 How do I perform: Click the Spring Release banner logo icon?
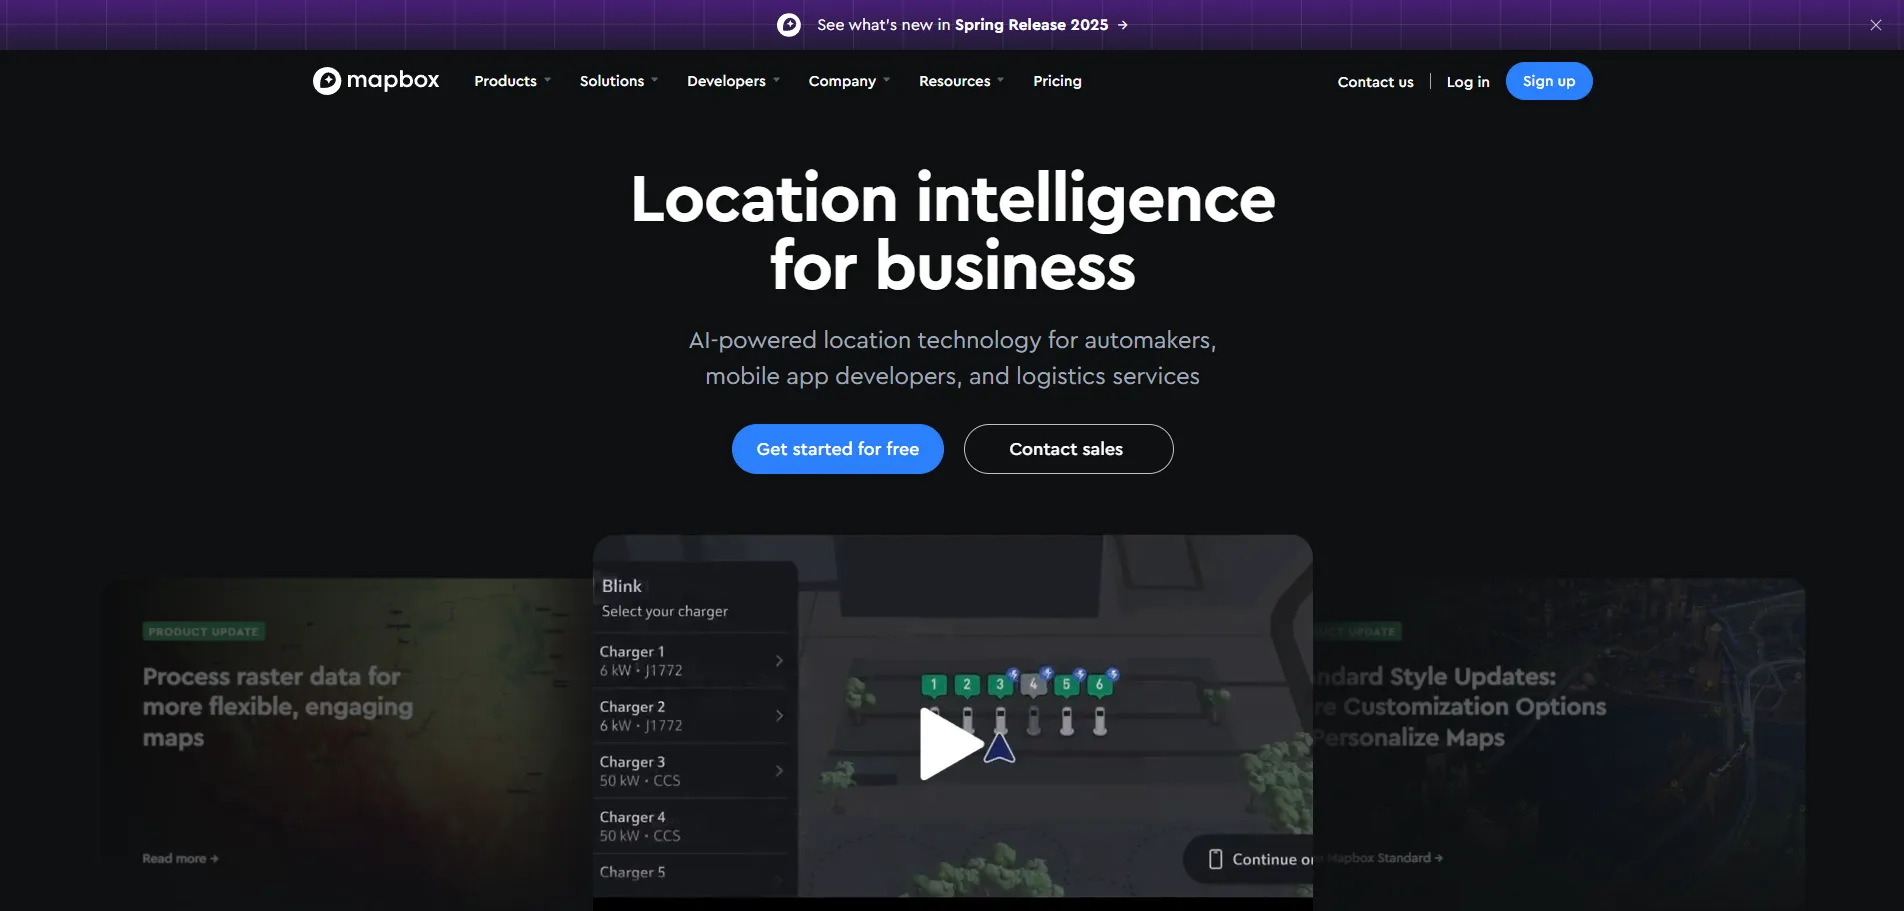click(x=789, y=25)
